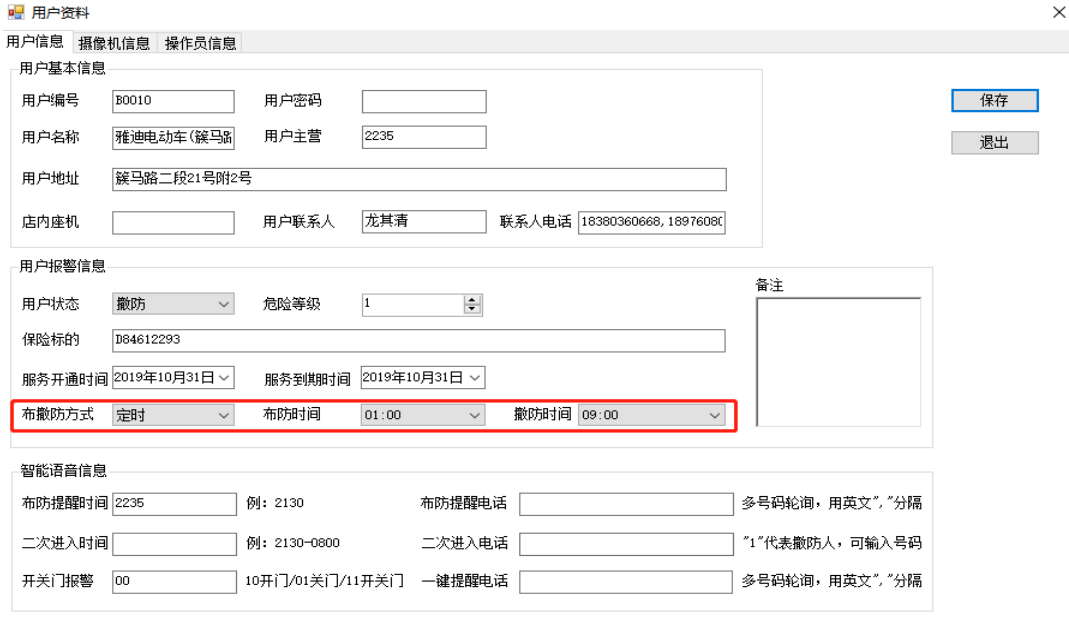Close the 用户资料 window

click(x=1058, y=12)
